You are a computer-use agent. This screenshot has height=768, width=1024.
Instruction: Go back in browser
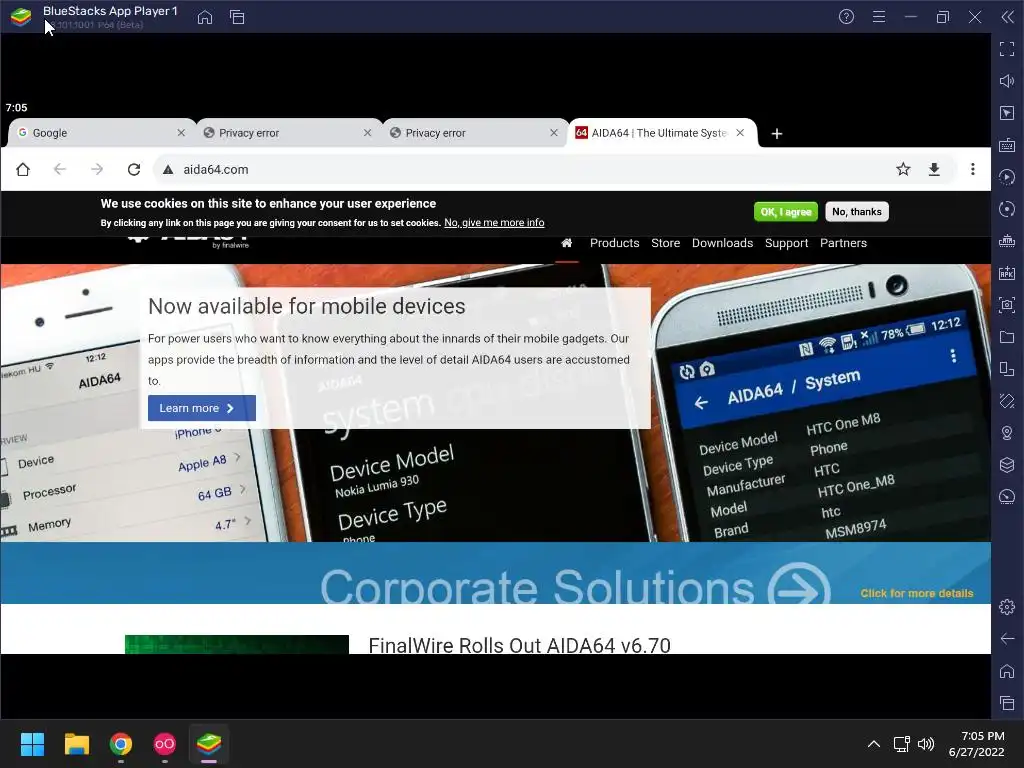pos(60,170)
